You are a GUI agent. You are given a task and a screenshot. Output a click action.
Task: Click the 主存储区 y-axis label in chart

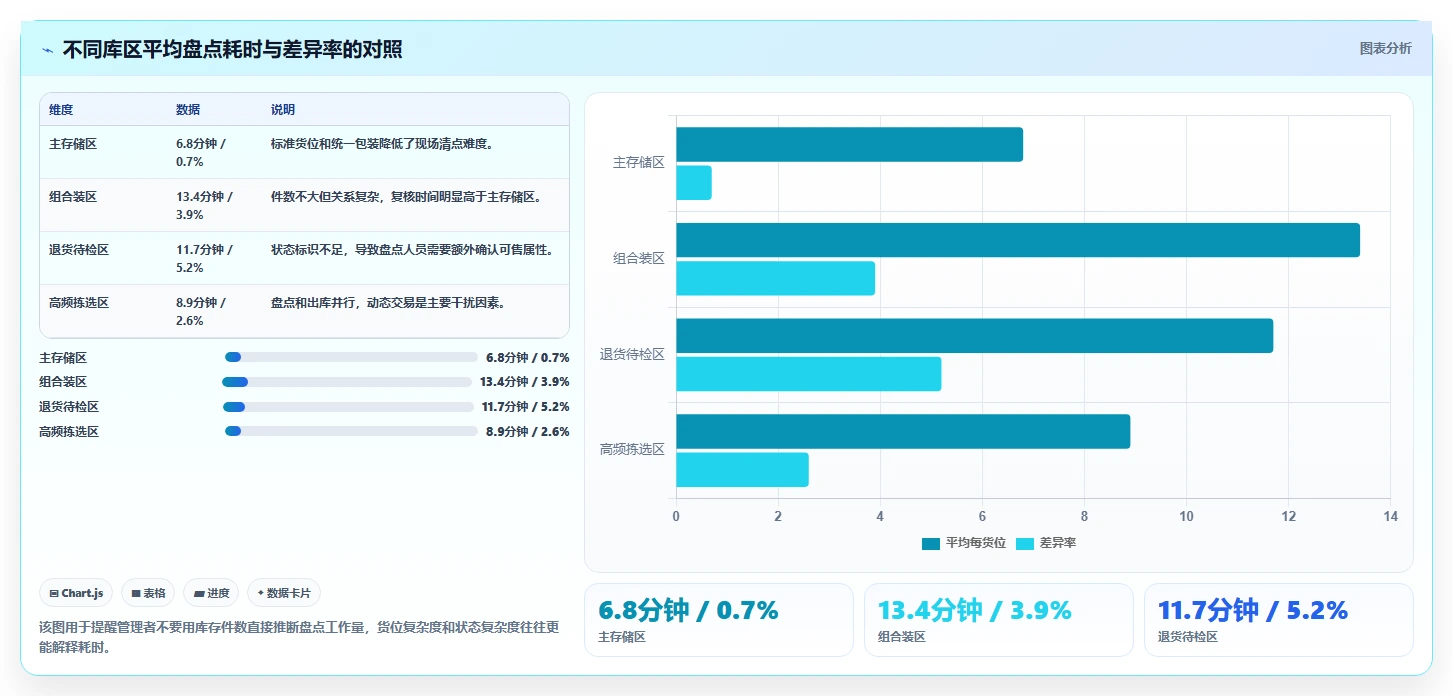click(639, 163)
